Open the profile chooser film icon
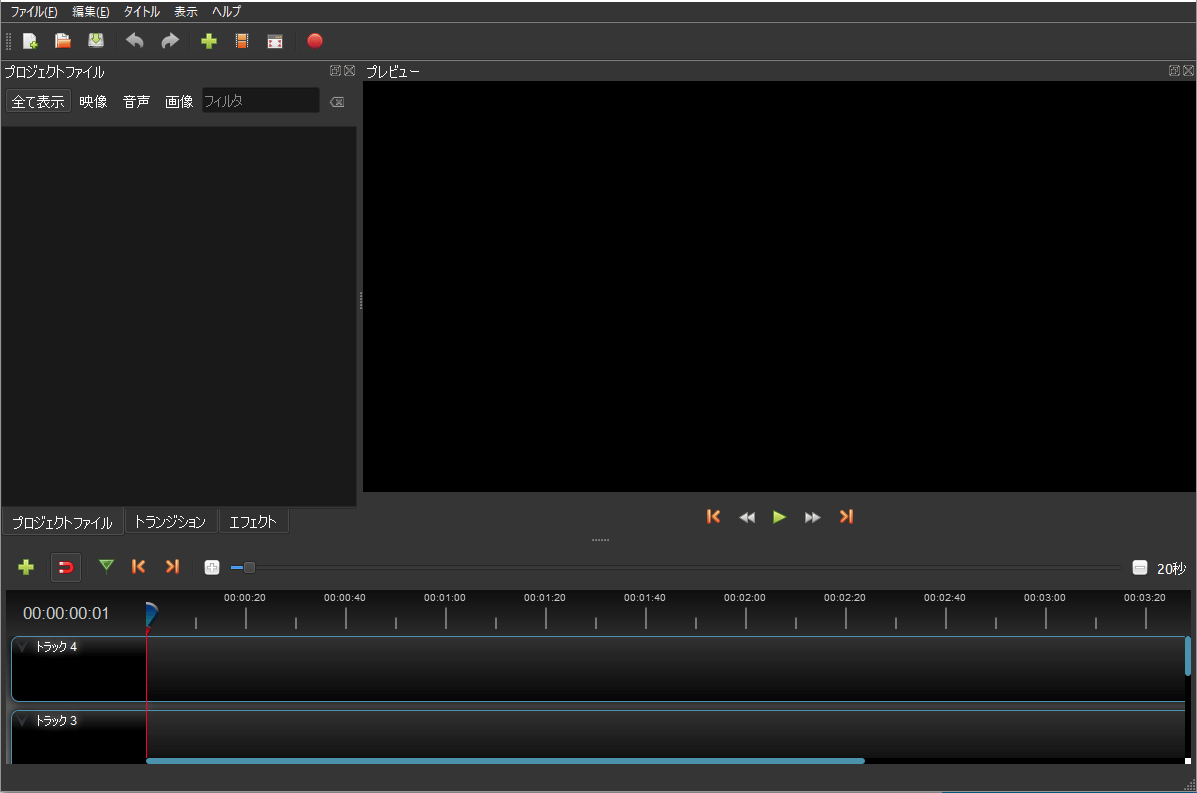This screenshot has width=1197, height=793. coord(241,41)
